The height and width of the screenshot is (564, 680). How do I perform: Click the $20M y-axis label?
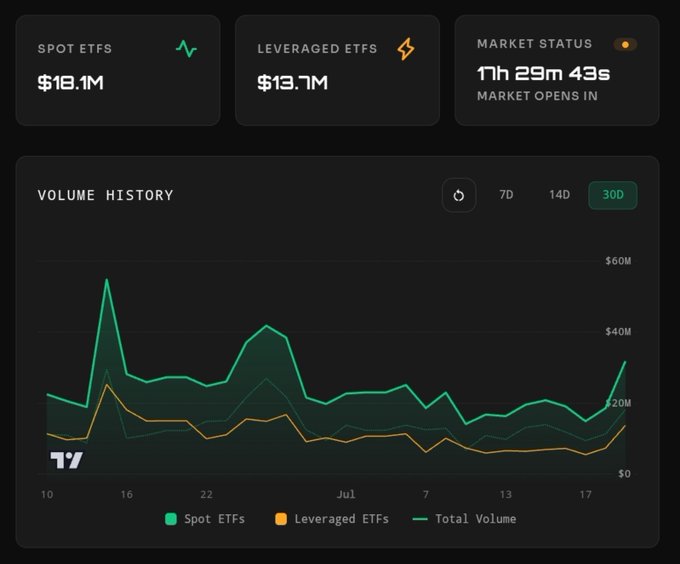(618, 403)
